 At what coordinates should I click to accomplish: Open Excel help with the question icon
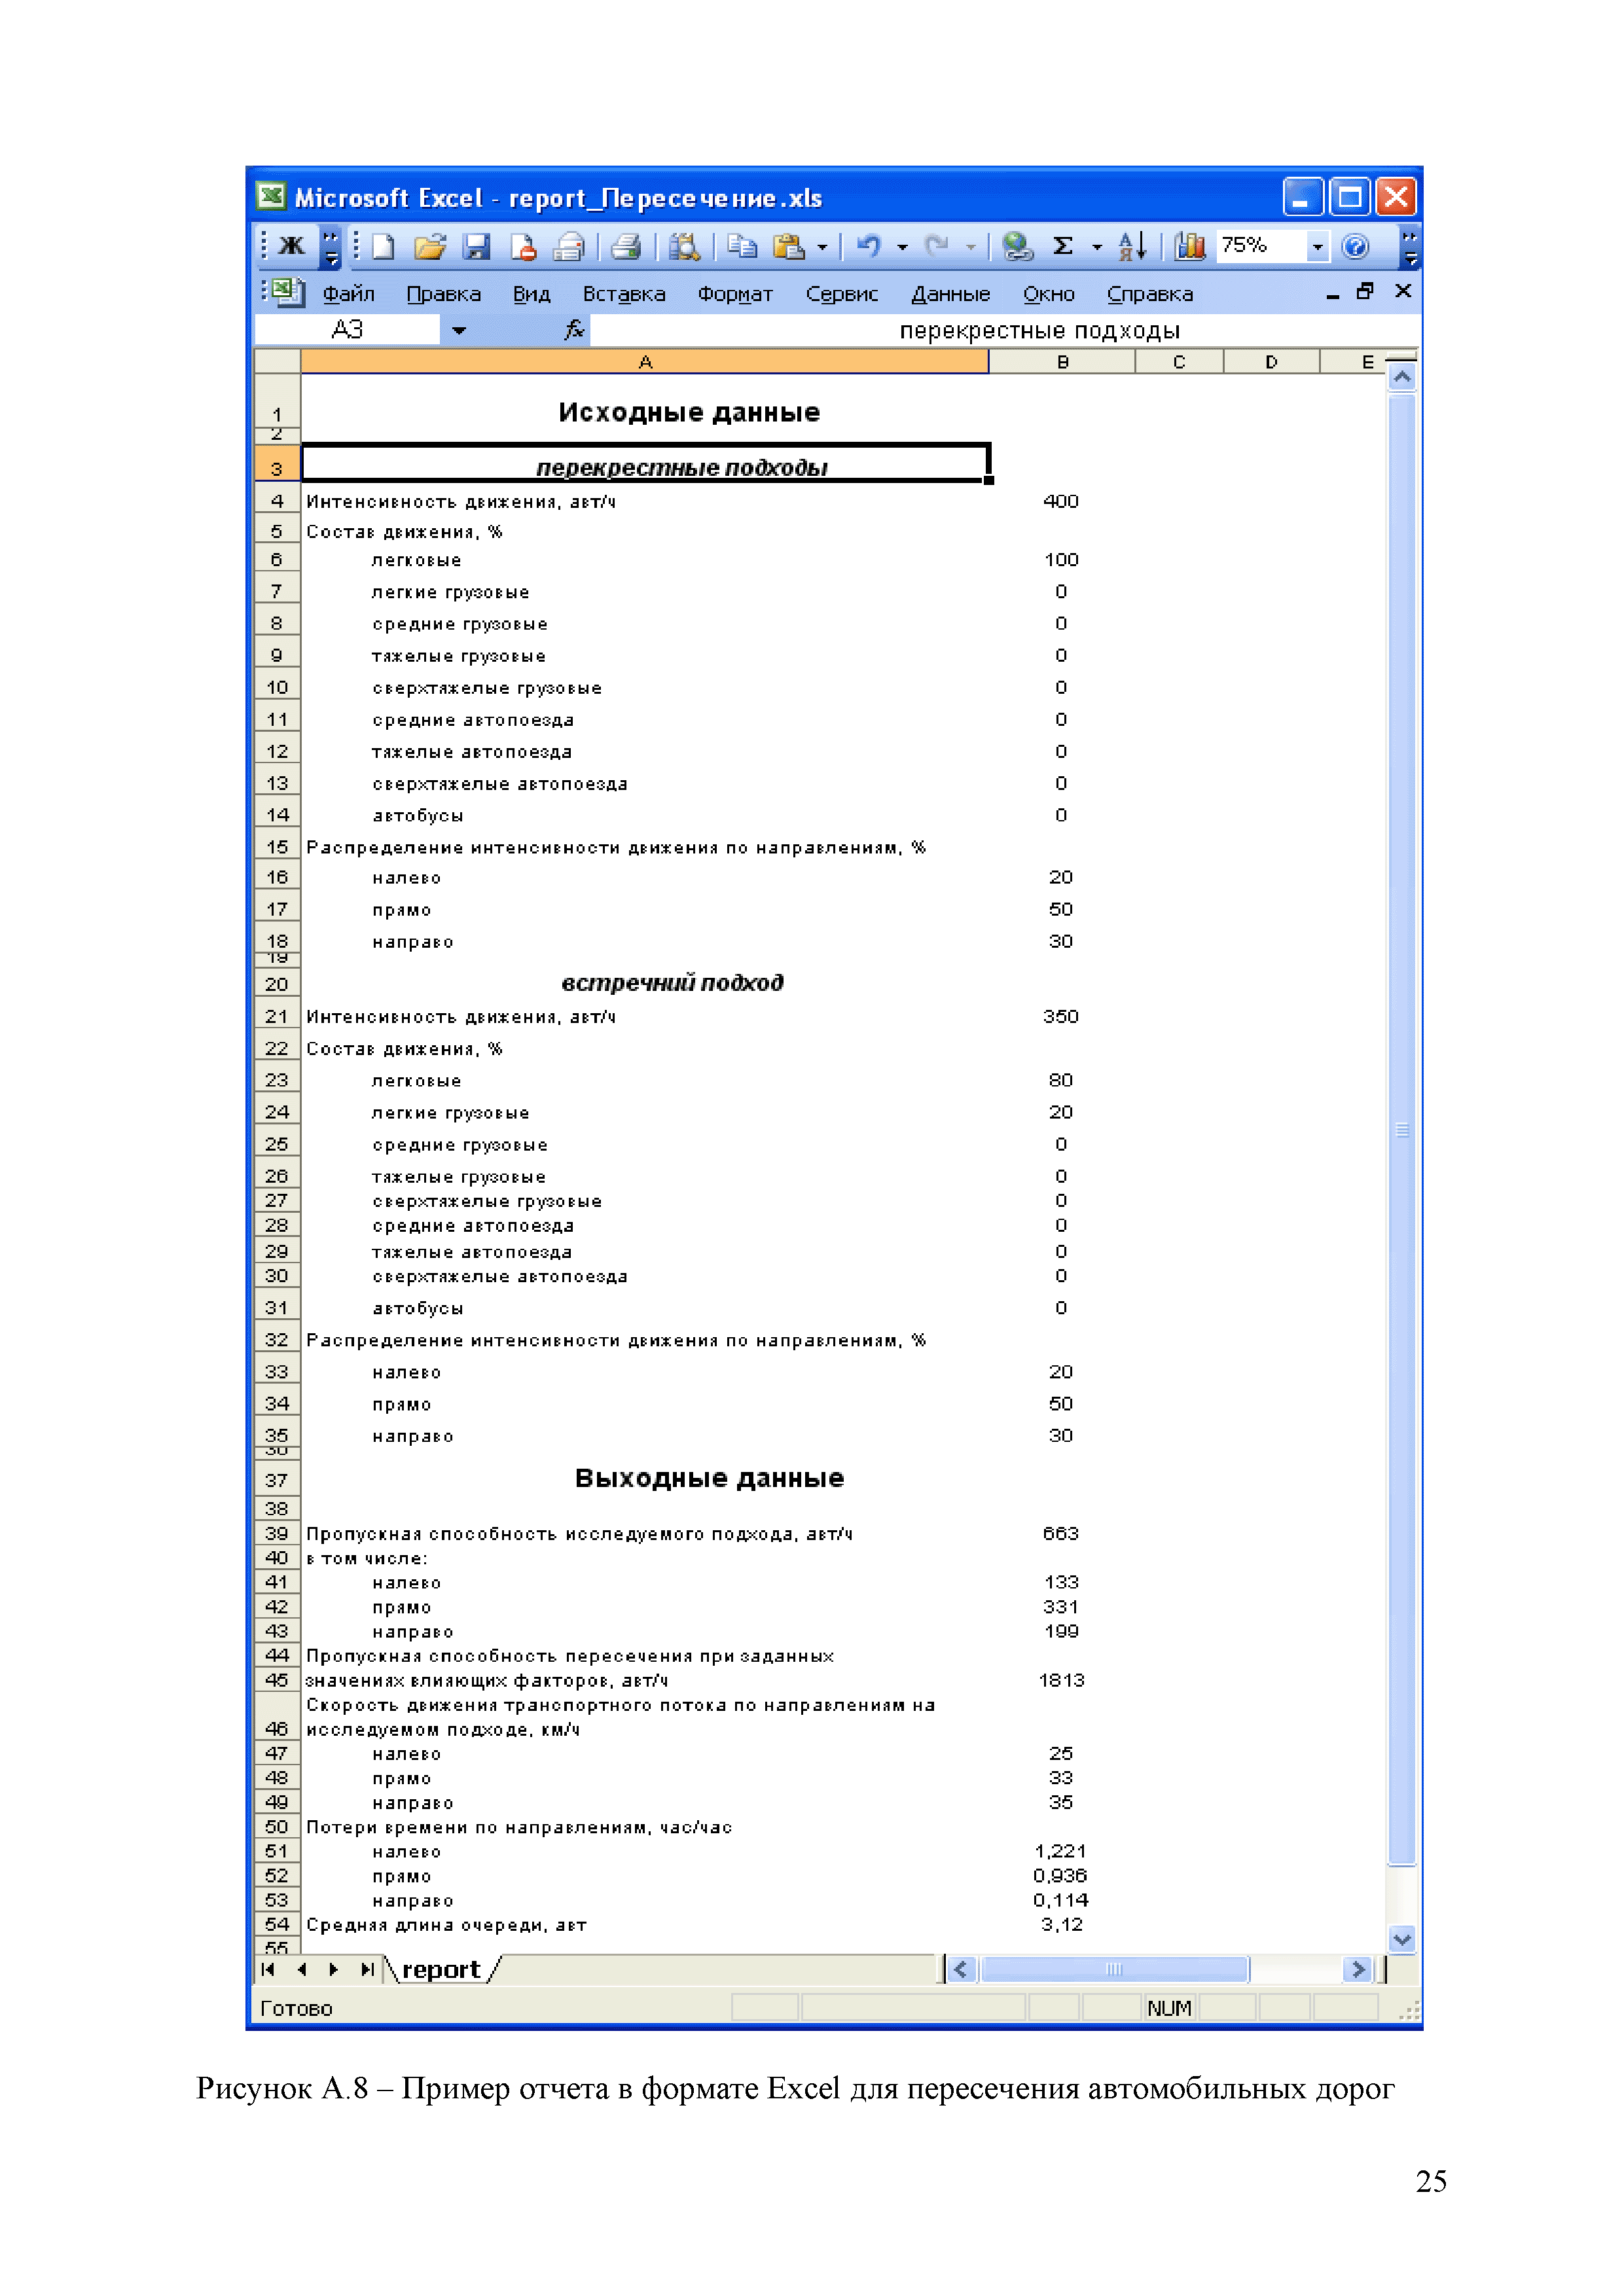coord(1355,246)
